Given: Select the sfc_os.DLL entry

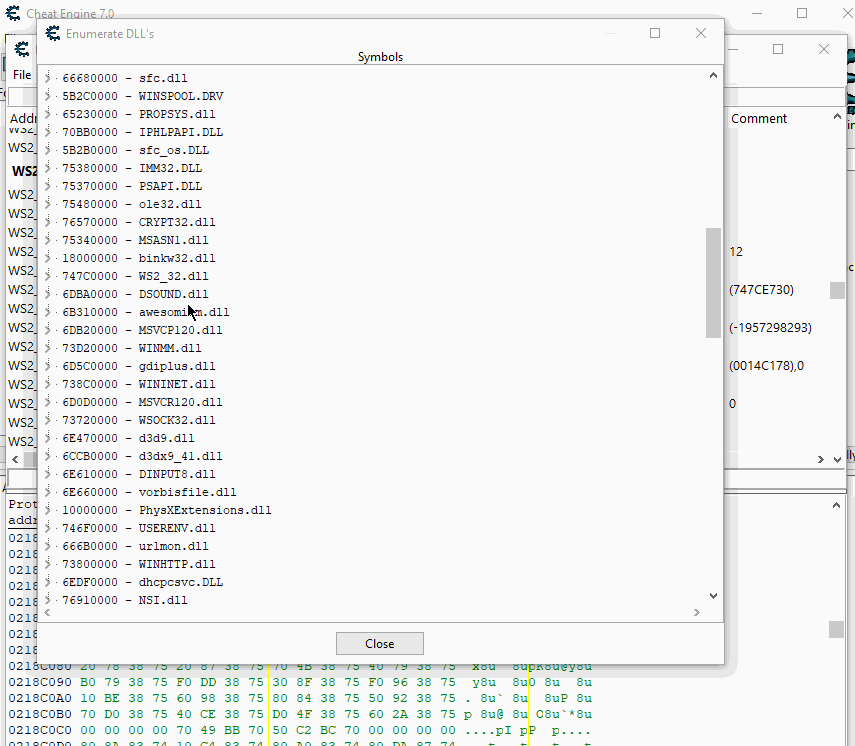Looking at the screenshot, I should coord(135,150).
